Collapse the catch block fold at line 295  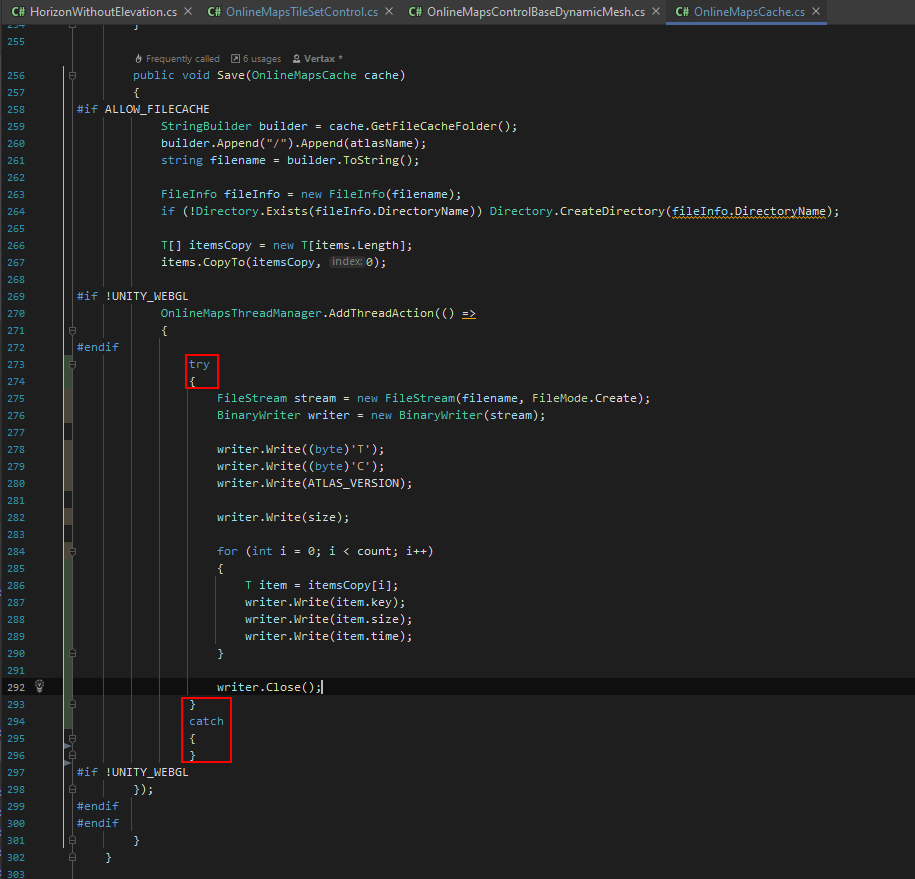coord(72,738)
